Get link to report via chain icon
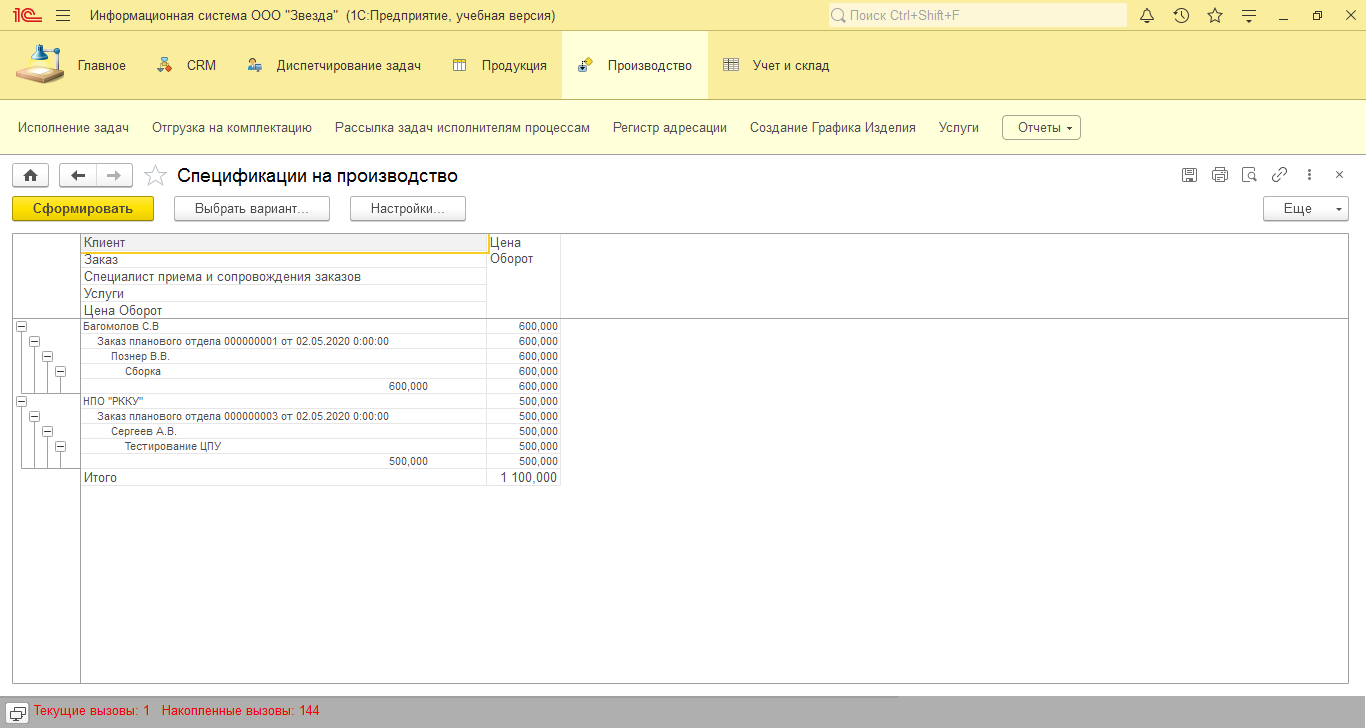 click(1279, 175)
